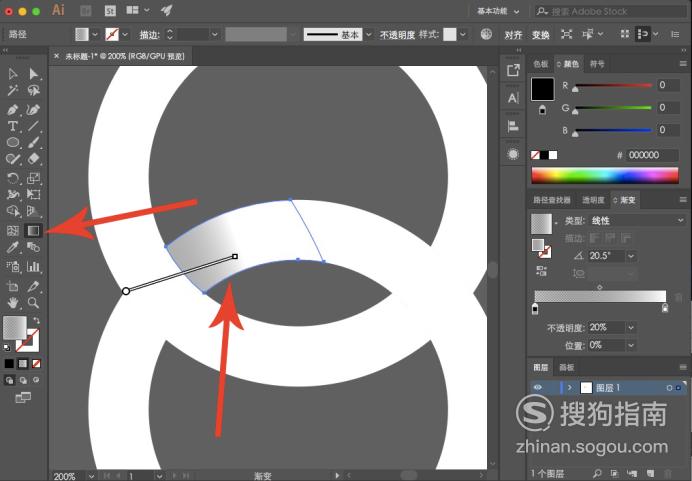Image resolution: width=692 pixels, height=481 pixels.
Task: Select the Column Graph tool
Action: pyautogui.click(x=34, y=267)
